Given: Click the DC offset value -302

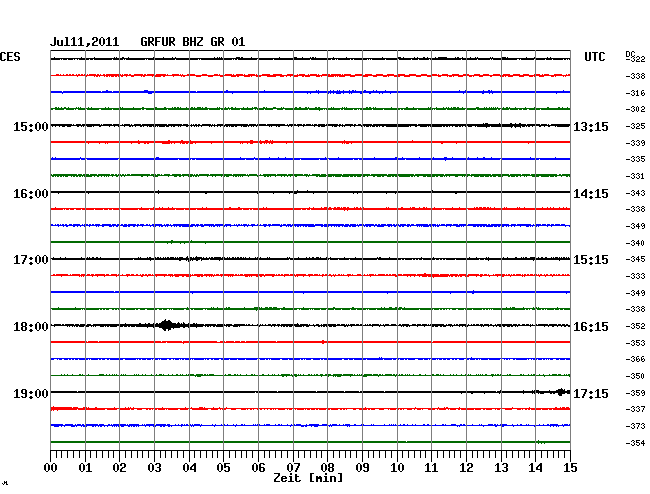Looking at the screenshot, I should 635,109.
